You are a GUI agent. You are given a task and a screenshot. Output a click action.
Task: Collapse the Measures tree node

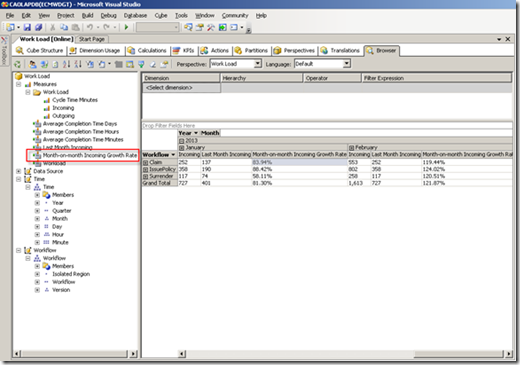click(x=19, y=84)
